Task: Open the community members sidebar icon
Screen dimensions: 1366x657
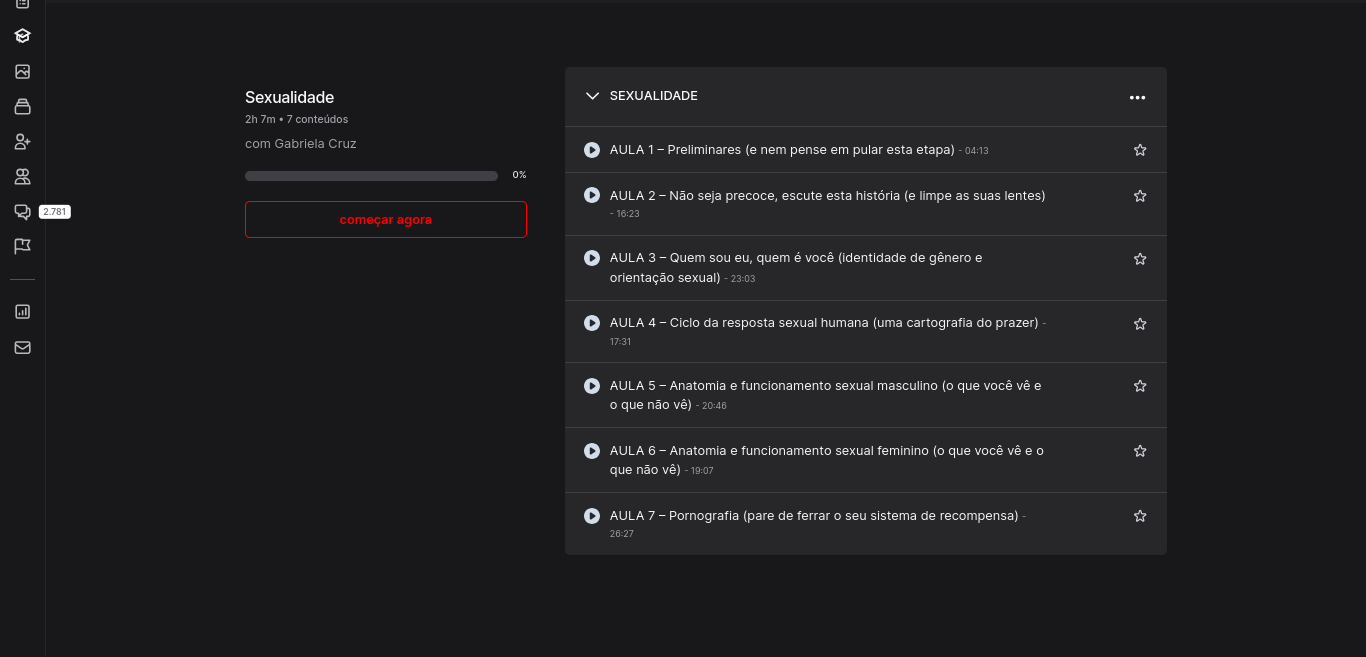Action: pyautogui.click(x=22, y=177)
